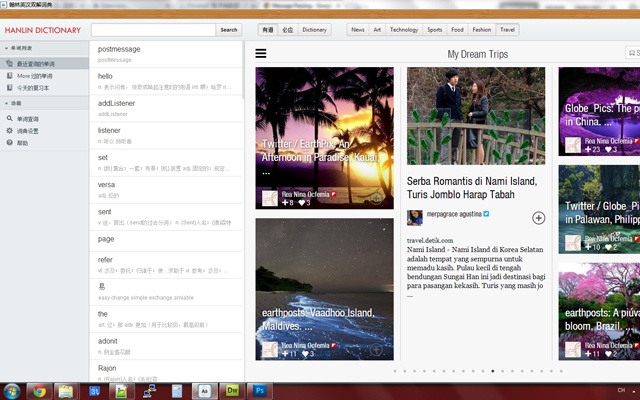
Task: Select the word 'page' in list
Action: coord(166,241)
